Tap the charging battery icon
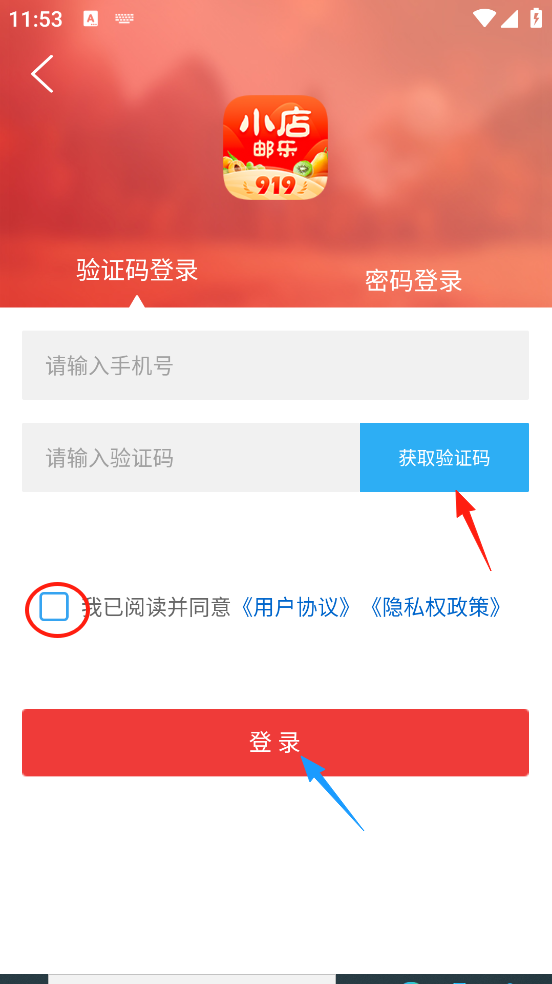The height and width of the screenshot is (984, 552). (x=536, y=17)
